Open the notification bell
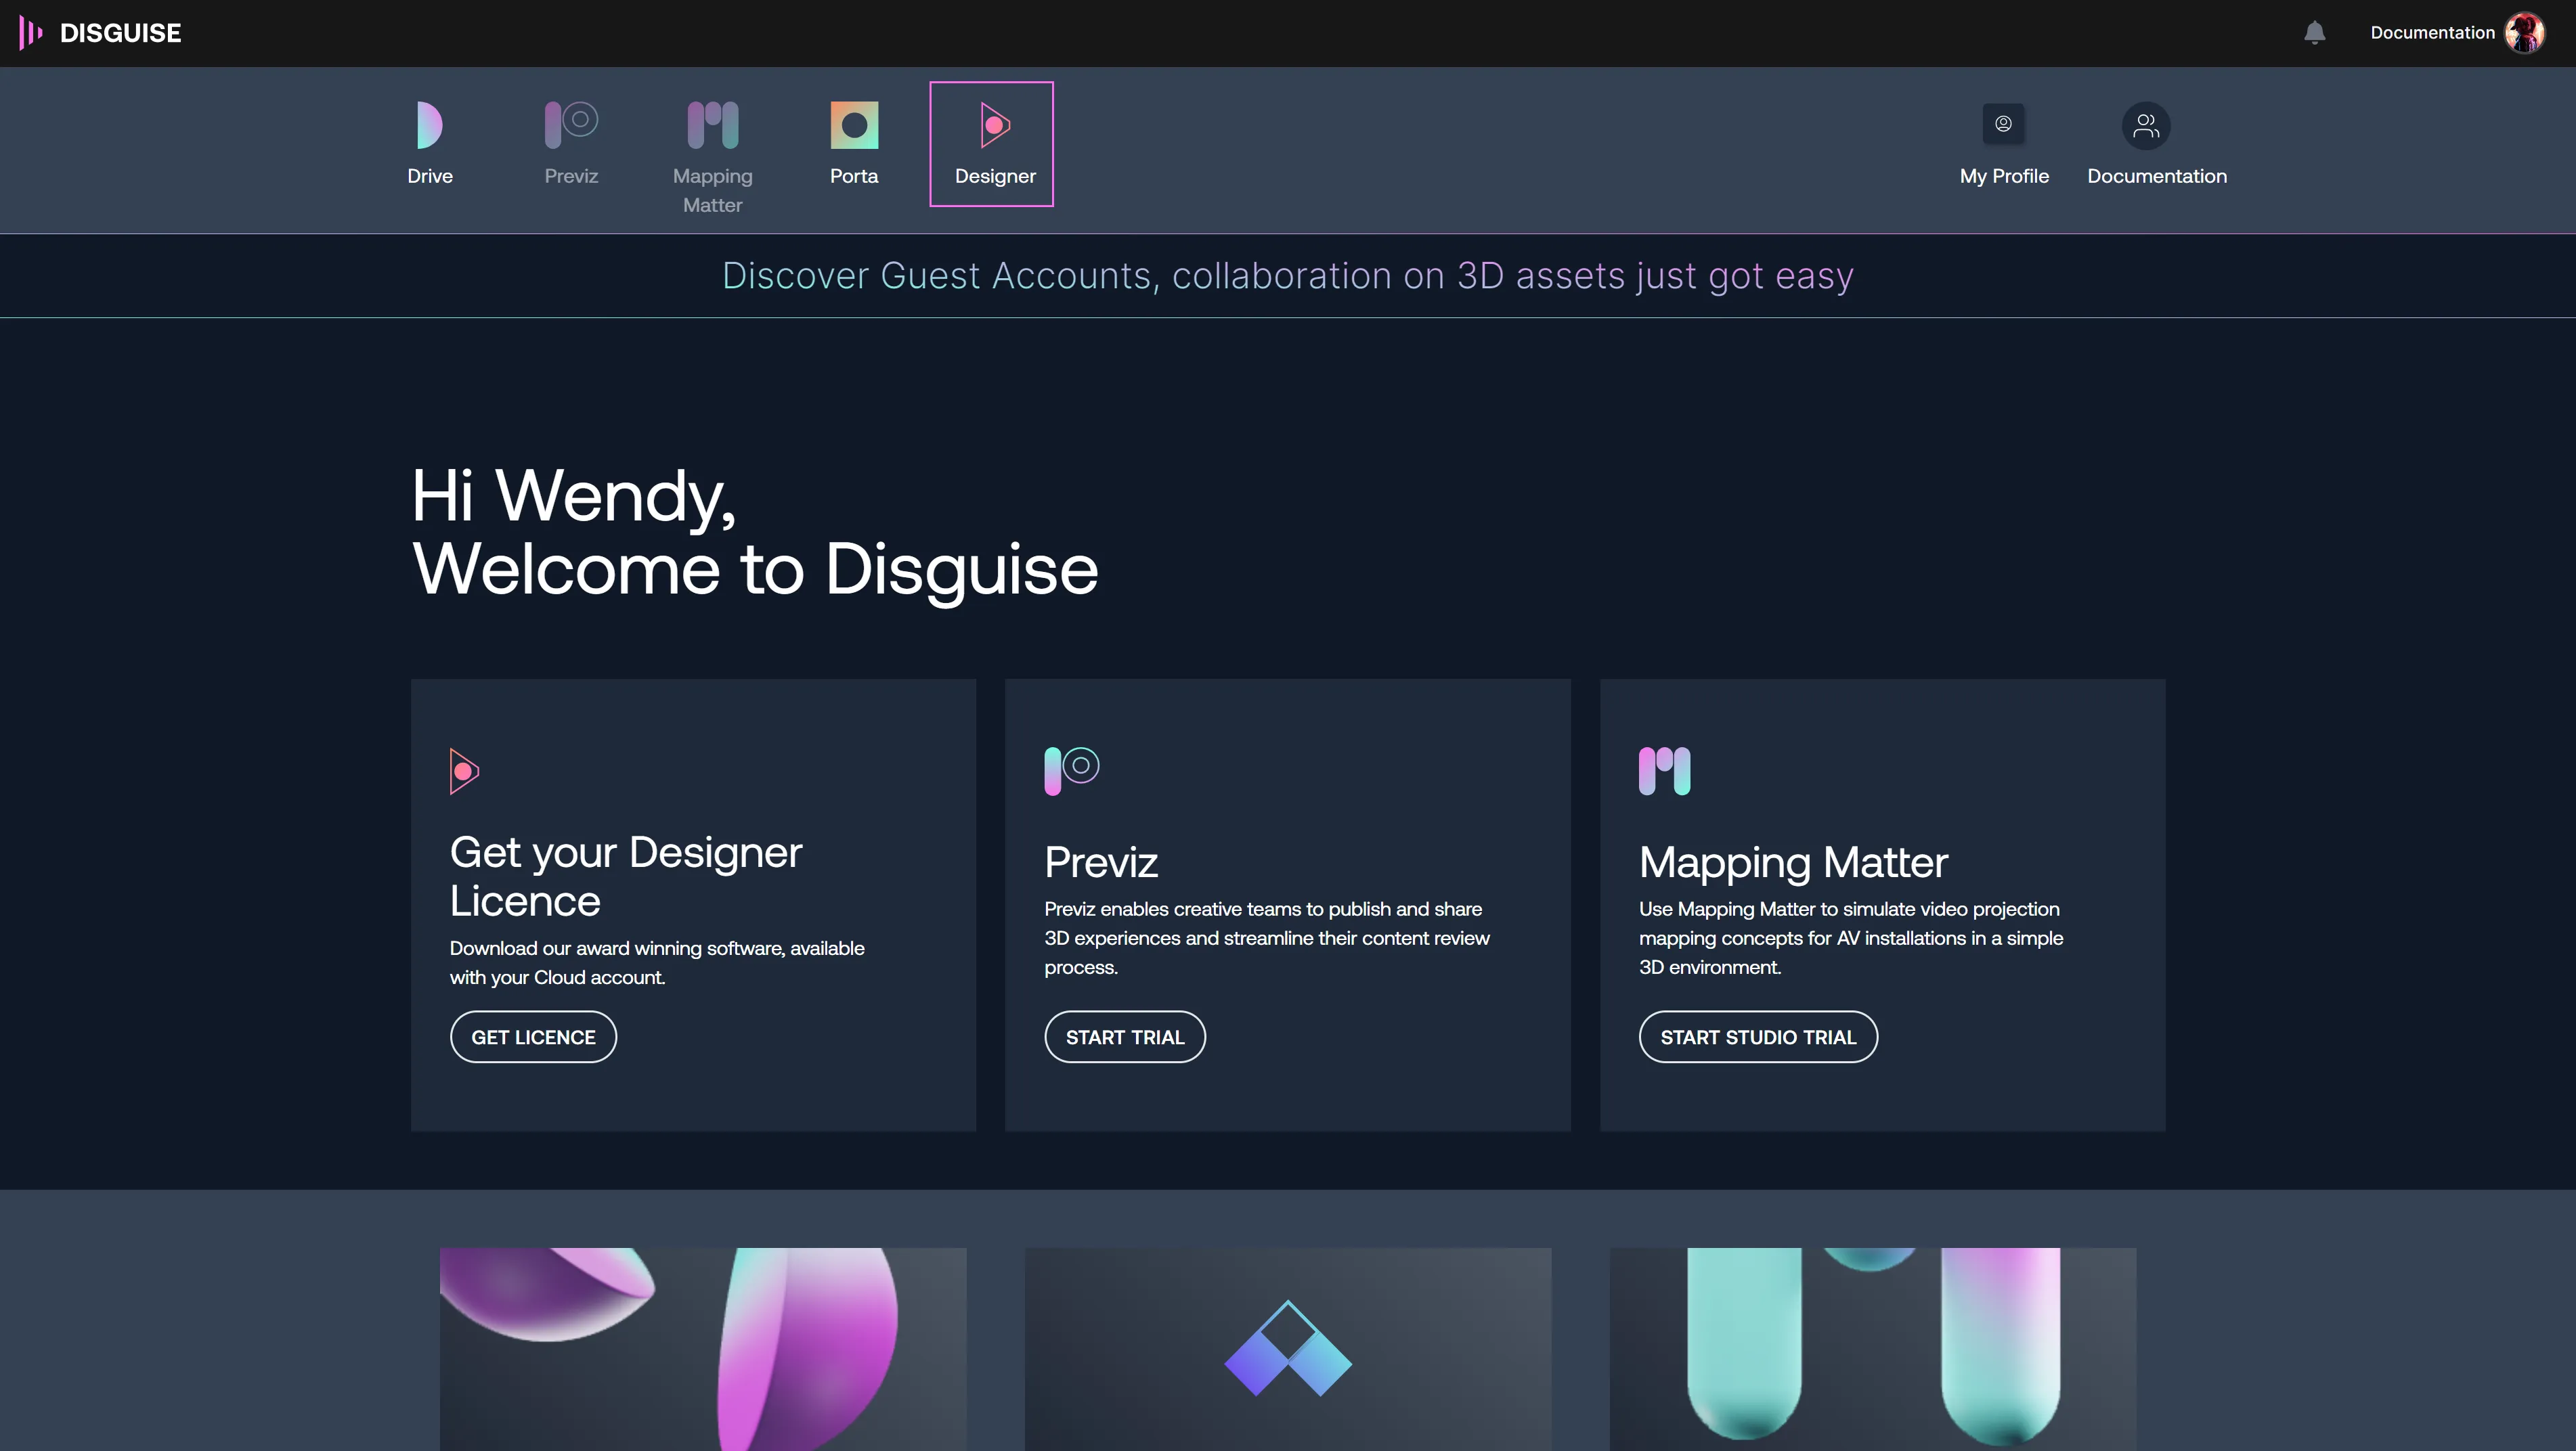The width and height of the screenshot is (2576, 1451). click(2315, 32)
